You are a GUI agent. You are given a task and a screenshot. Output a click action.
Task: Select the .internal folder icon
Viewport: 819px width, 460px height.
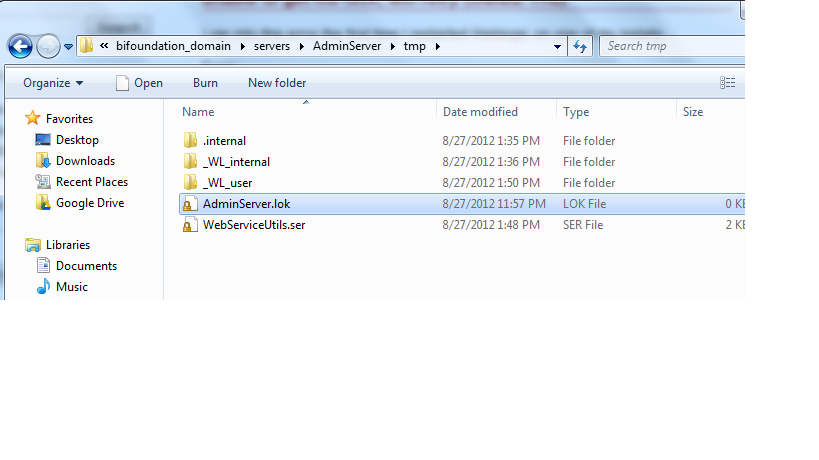tap(190, 141)
